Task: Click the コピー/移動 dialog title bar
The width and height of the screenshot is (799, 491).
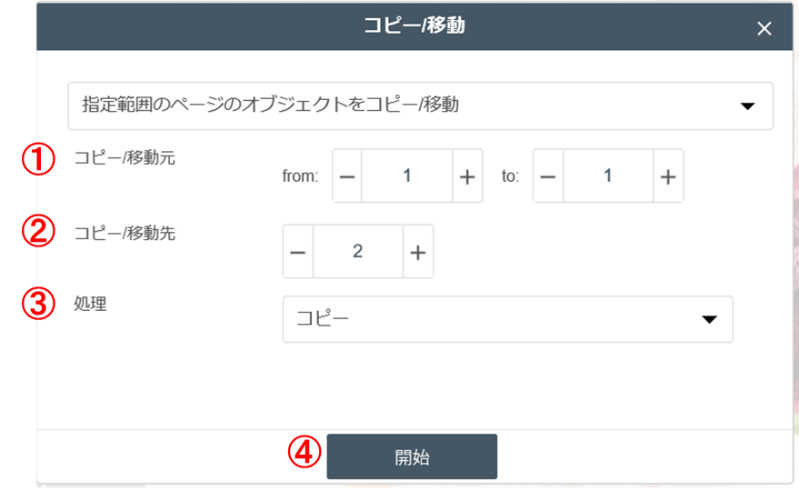Action: [400, 27]
